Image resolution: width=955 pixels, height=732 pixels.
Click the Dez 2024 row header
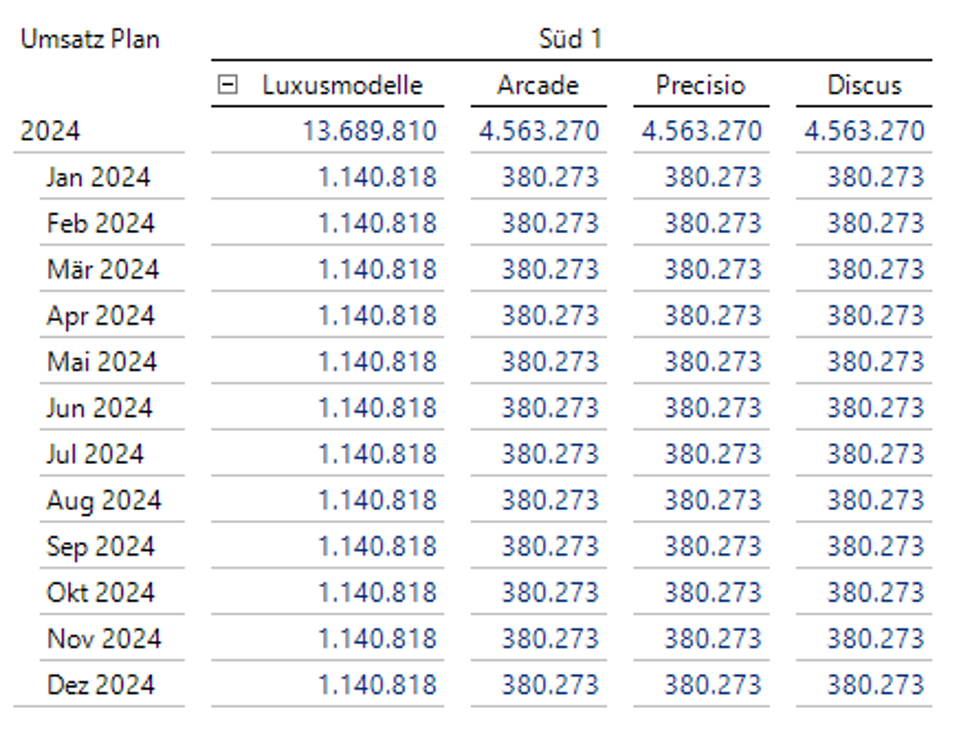tap(100, 685)
